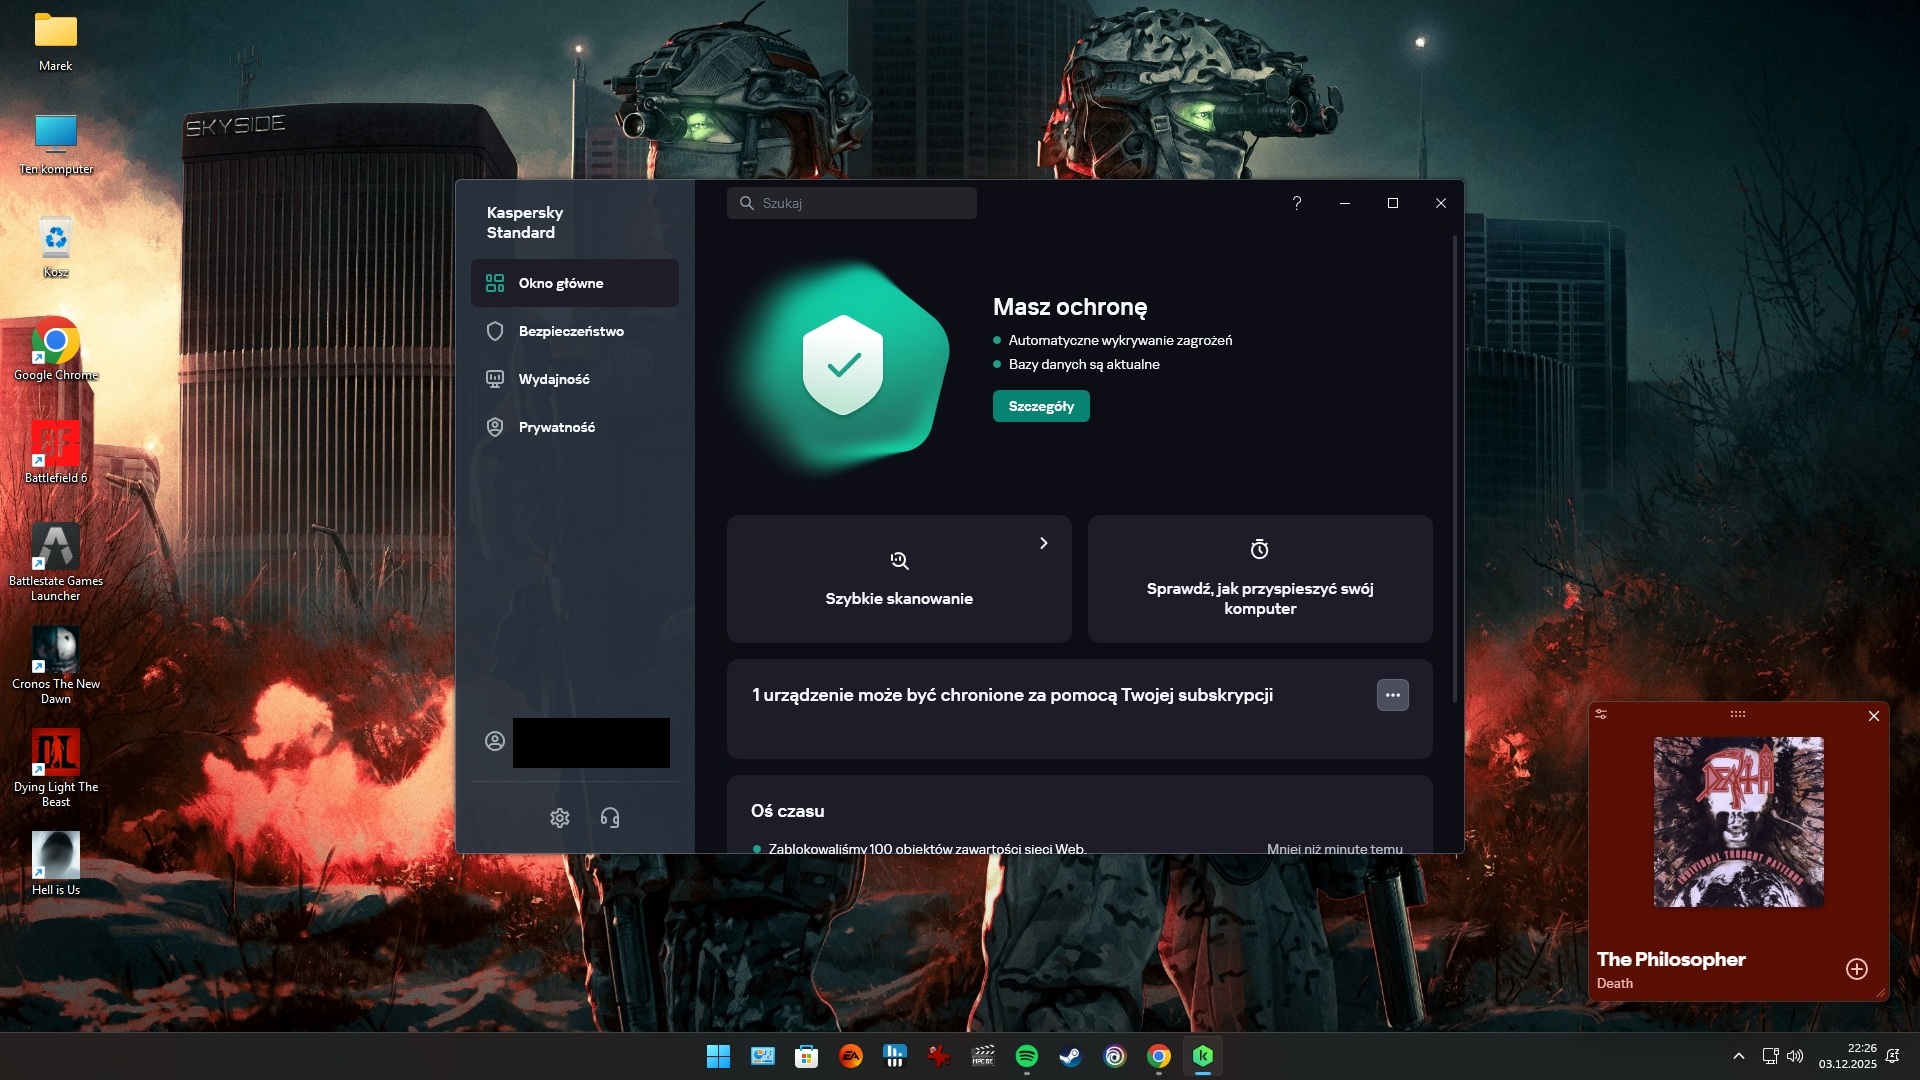The width and height of the screenshot is (1920, 1080).
Task: Open the Bezpieczeństwo section
Action: click(571, 331)
